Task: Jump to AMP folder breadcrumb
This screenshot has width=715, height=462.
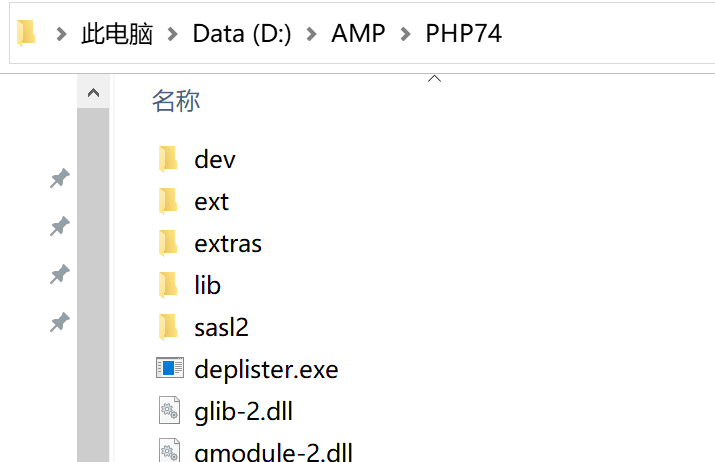Action: tap(358, 34)
